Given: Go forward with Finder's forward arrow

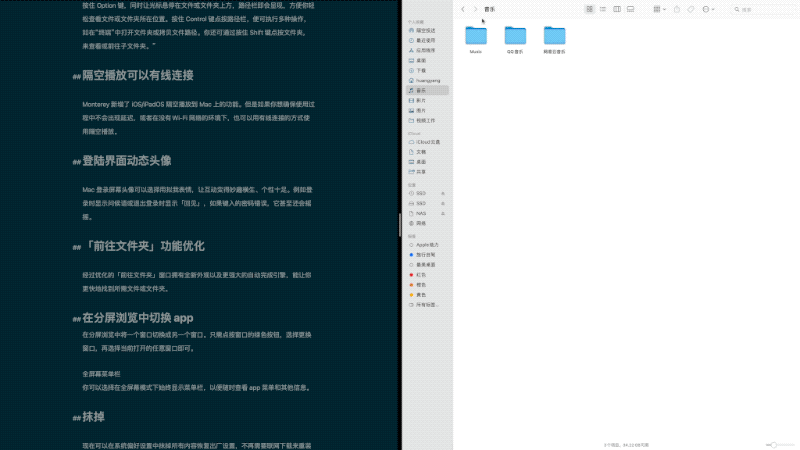Looking at the screenshot, I should coord(475,9).
